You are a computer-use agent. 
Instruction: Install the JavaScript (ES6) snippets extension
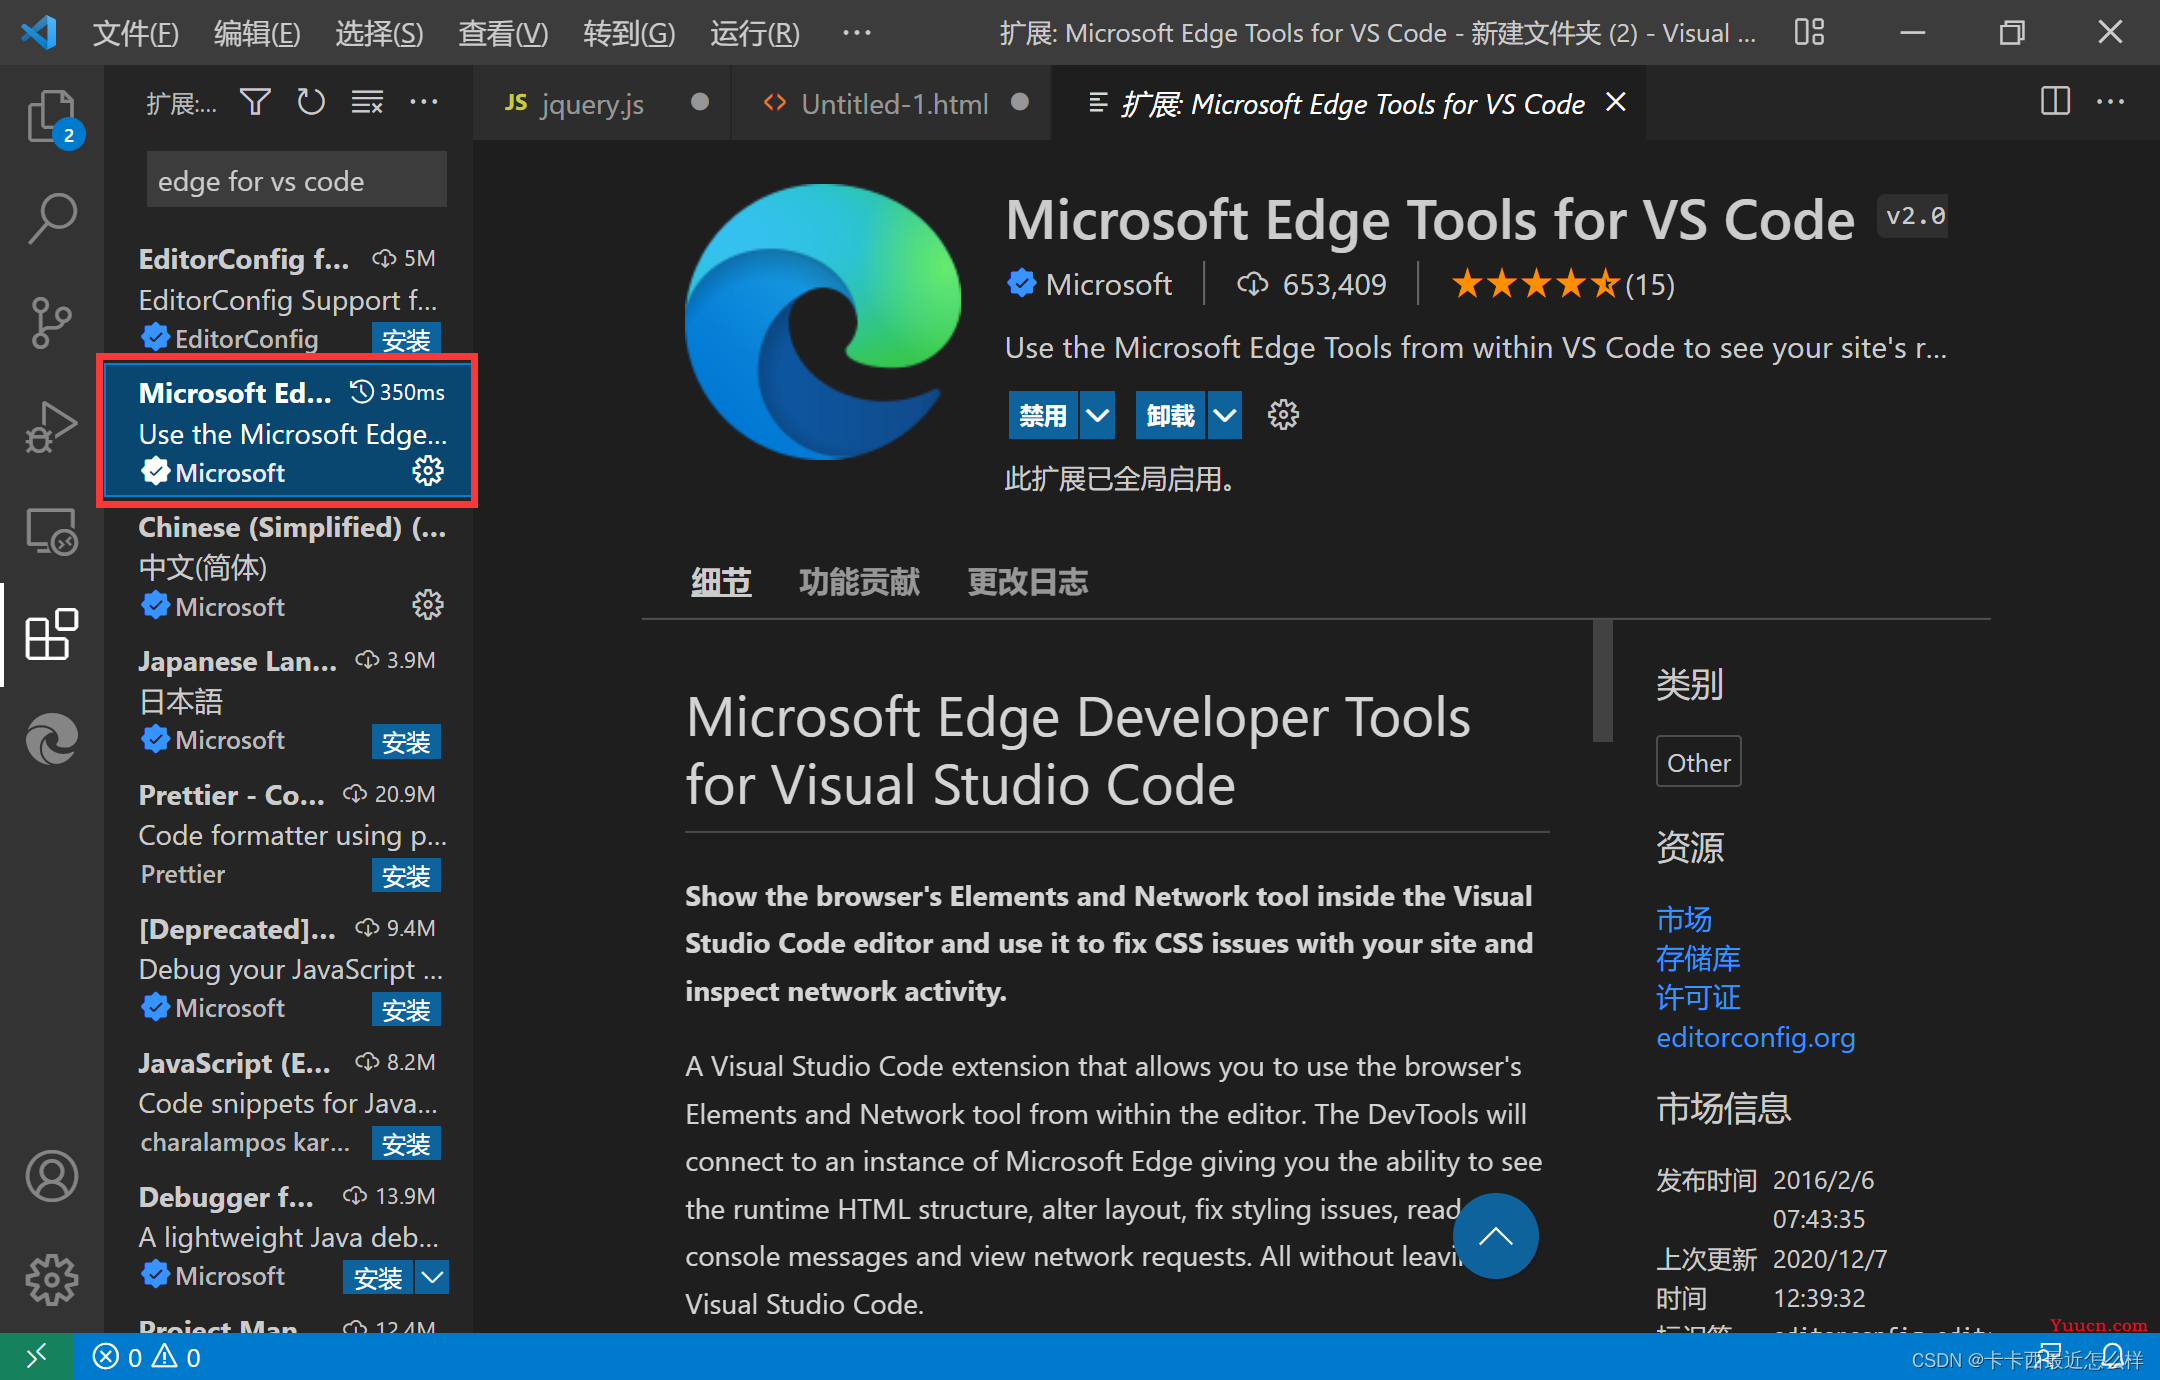point(406,1143)
